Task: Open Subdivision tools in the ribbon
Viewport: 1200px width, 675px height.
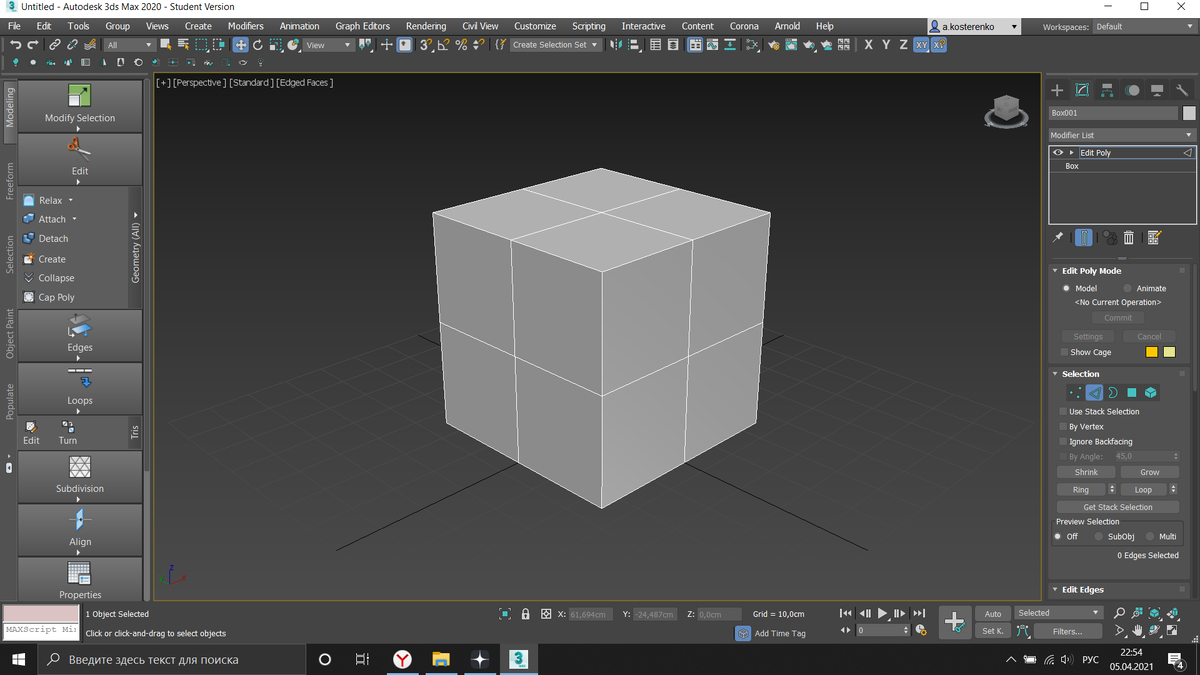Action: tap(80, 475)
